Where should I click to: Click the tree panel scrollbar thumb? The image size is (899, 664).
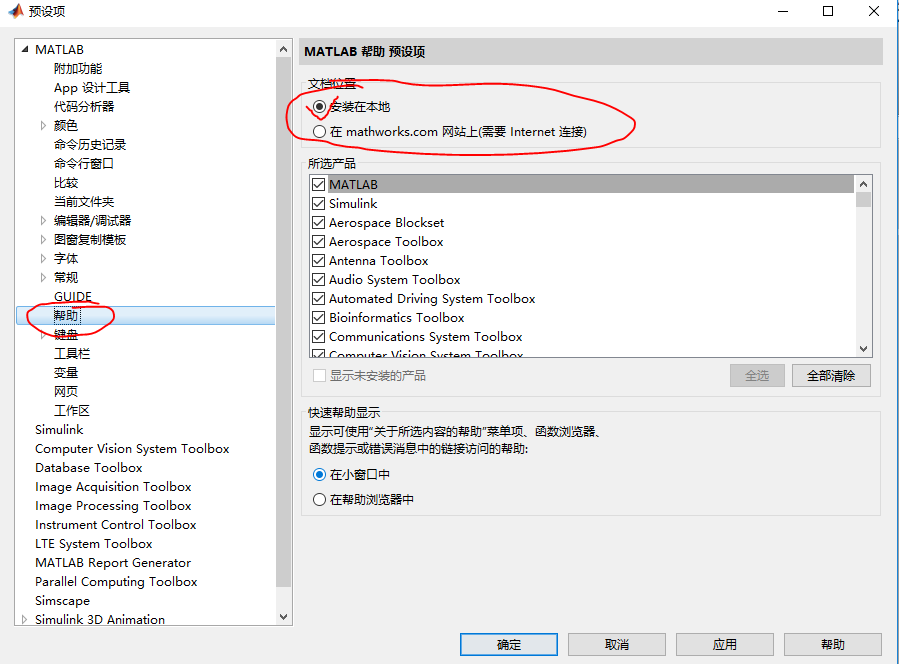(x=283, y=322)
